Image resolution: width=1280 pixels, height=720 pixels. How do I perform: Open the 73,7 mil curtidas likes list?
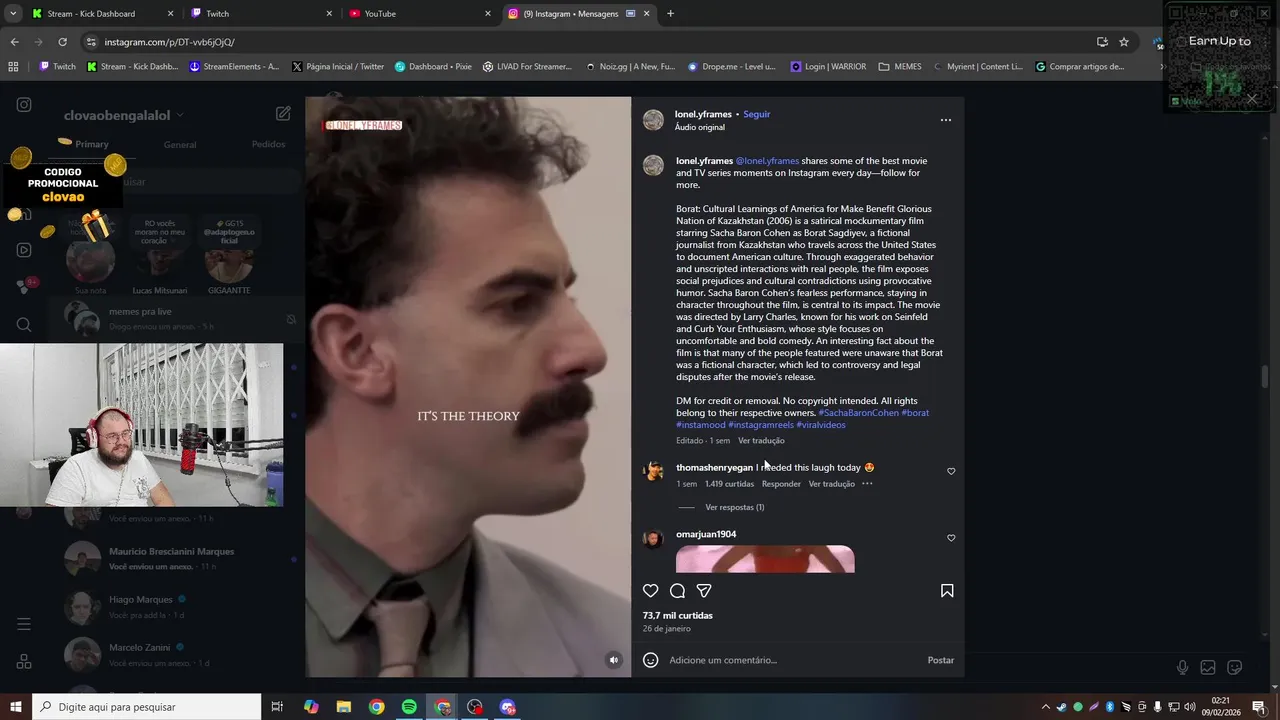[x=678, y=616]
